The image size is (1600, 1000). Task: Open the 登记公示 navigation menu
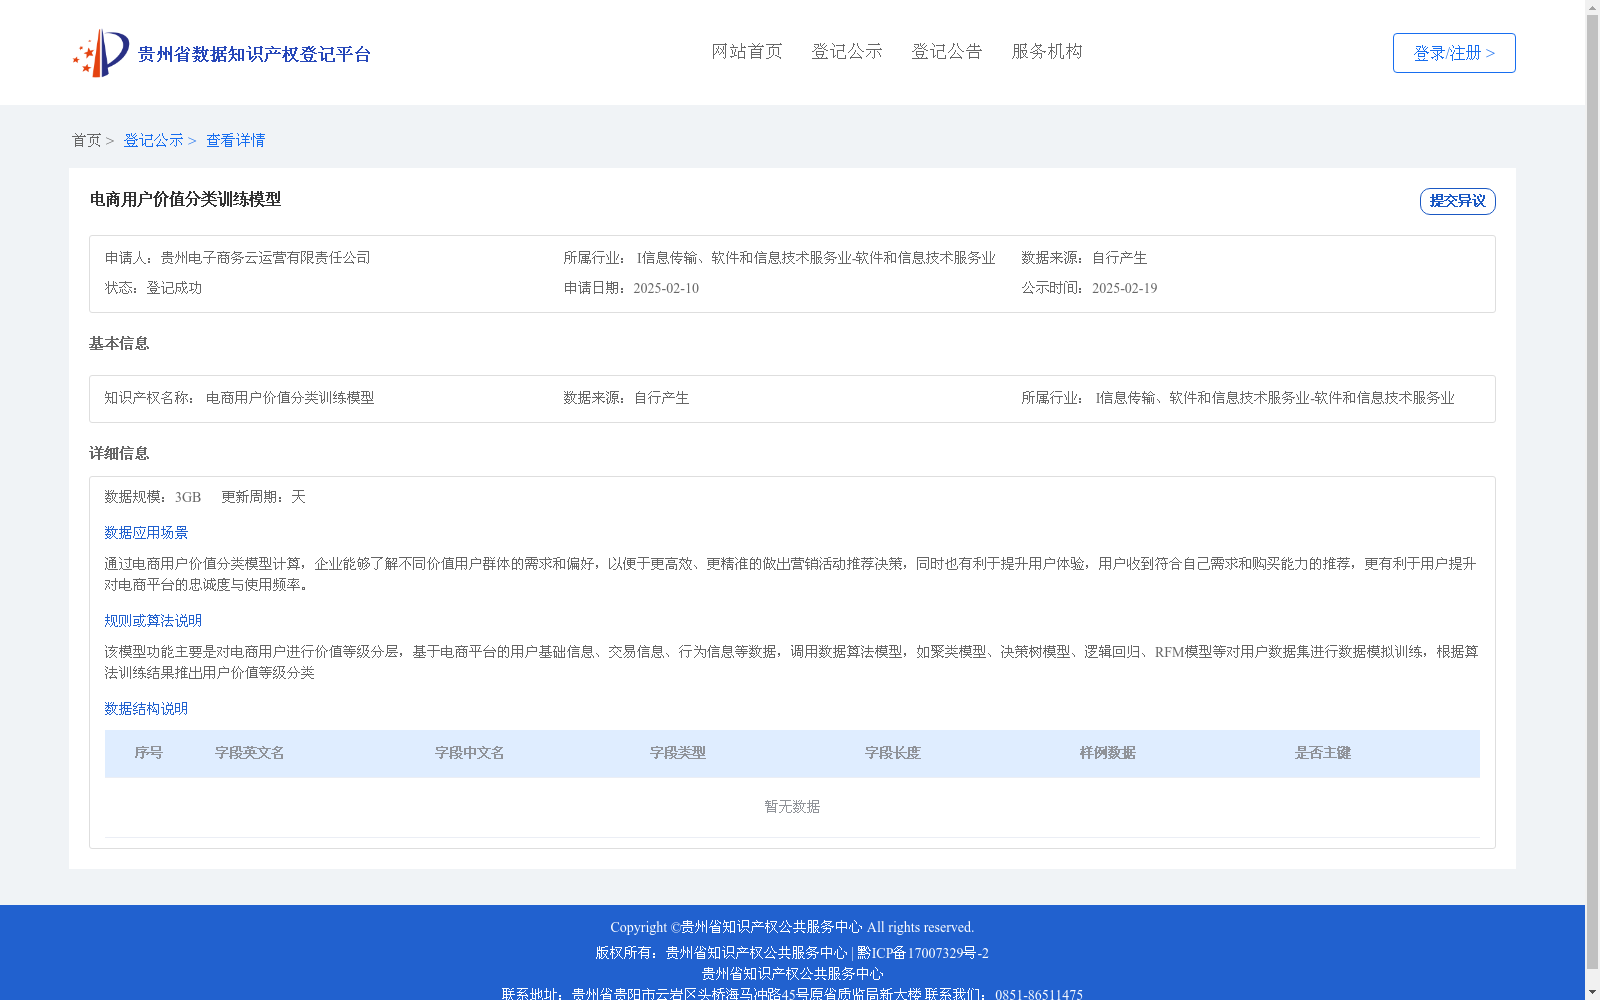pyautogui.click(x=847, y=51)
